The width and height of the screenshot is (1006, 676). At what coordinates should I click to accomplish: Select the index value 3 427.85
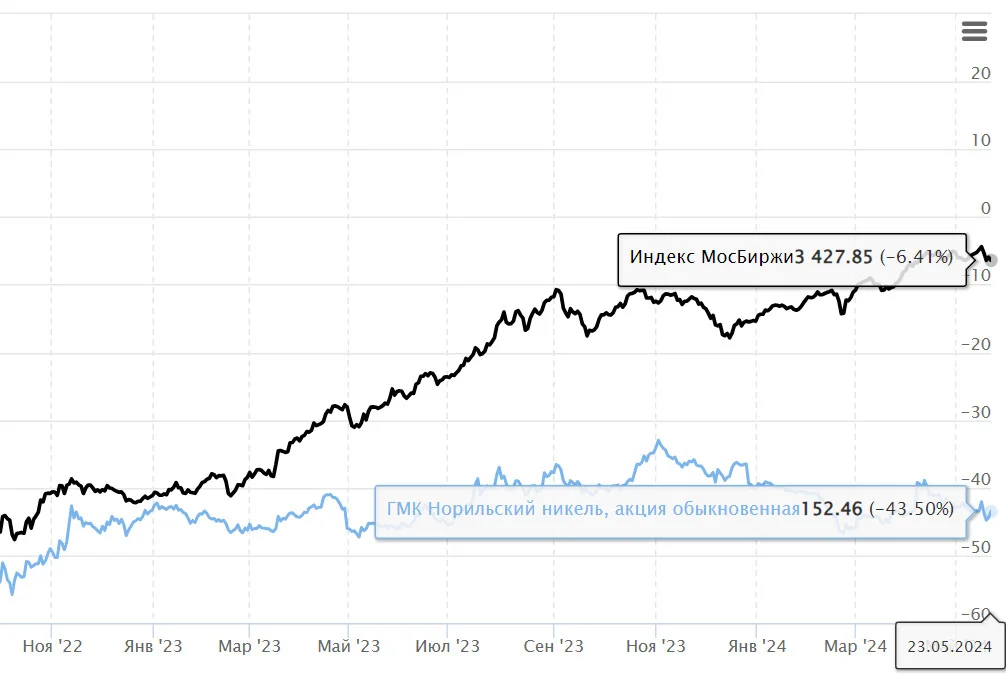pos(833,257)
